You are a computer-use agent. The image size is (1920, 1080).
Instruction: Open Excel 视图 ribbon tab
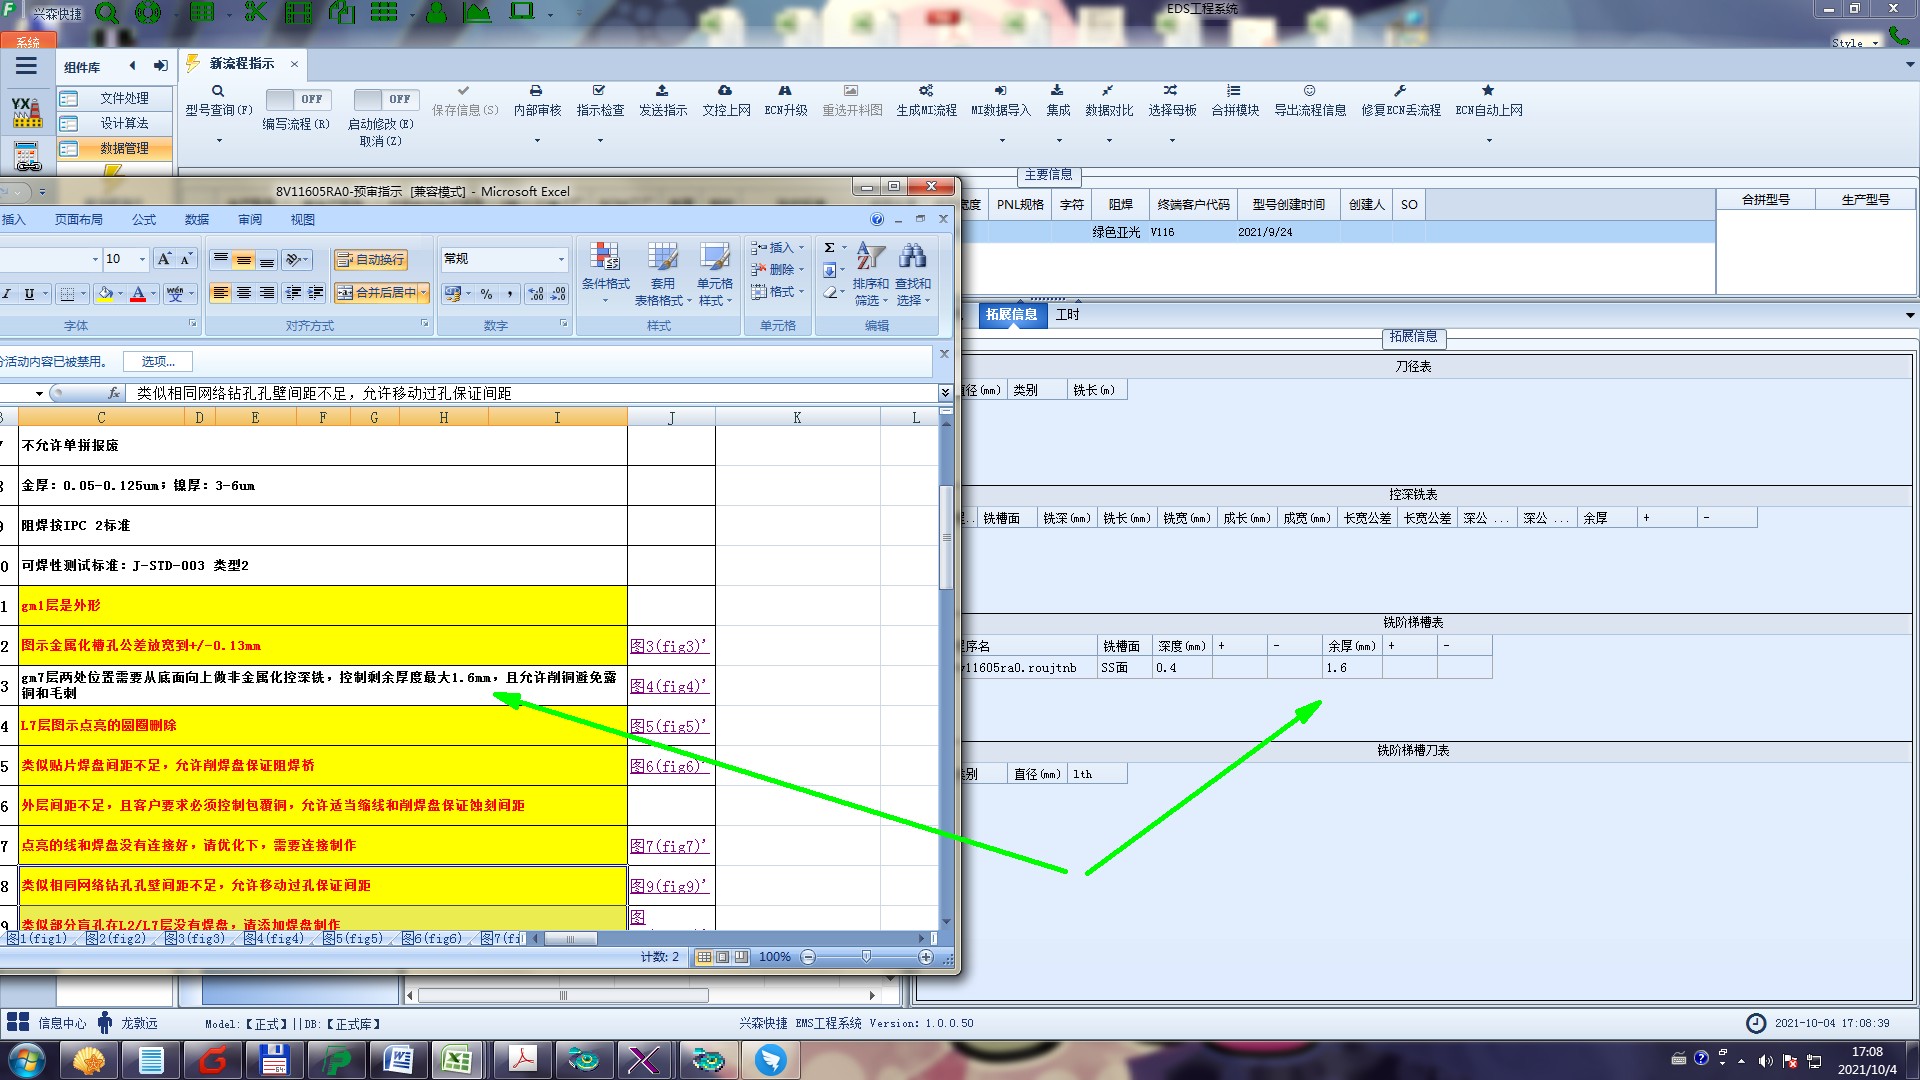pos(302,220)
